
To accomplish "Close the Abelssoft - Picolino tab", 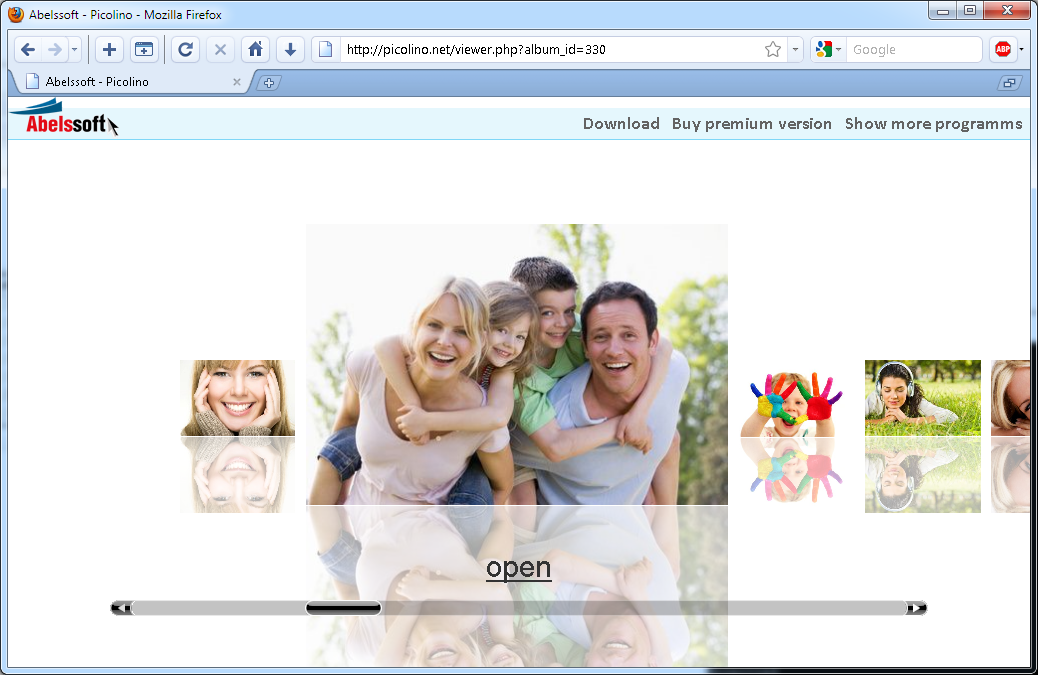I will tap(236, 82).
